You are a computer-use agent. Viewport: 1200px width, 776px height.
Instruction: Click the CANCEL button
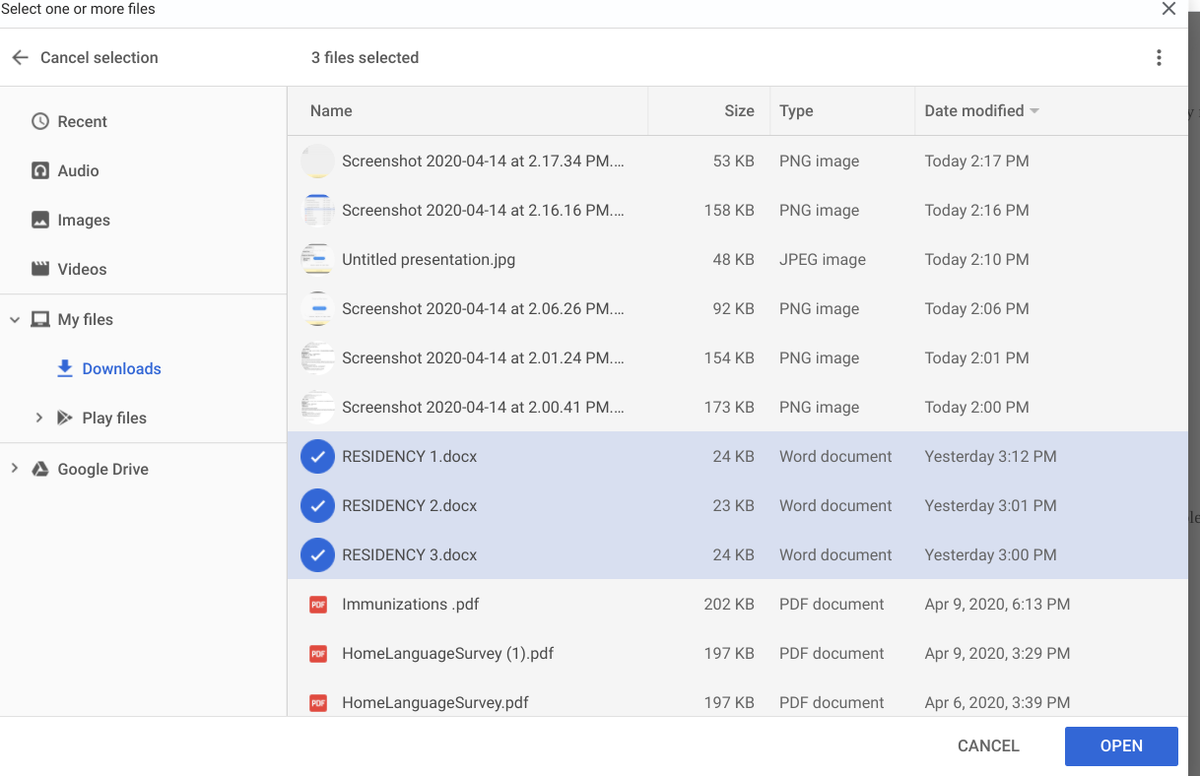[988, 745]
